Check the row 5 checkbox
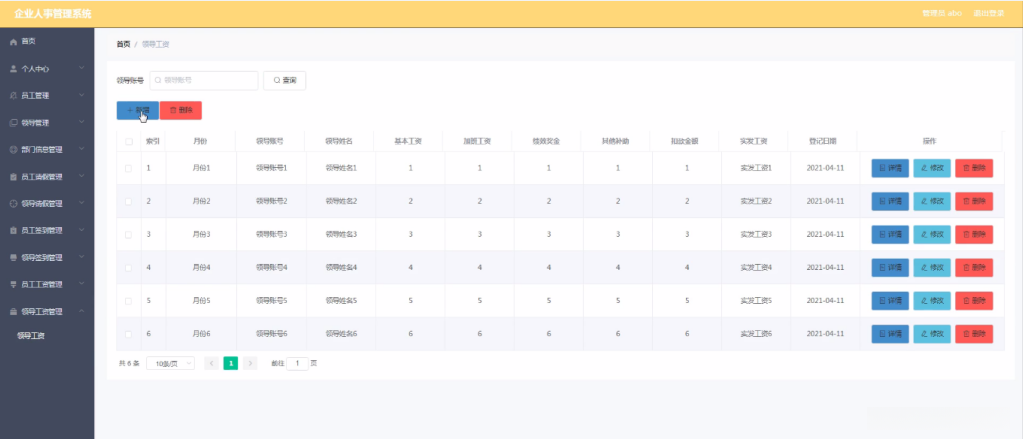1023x439 pixels. pyautogui.click(x=129, y=301)
